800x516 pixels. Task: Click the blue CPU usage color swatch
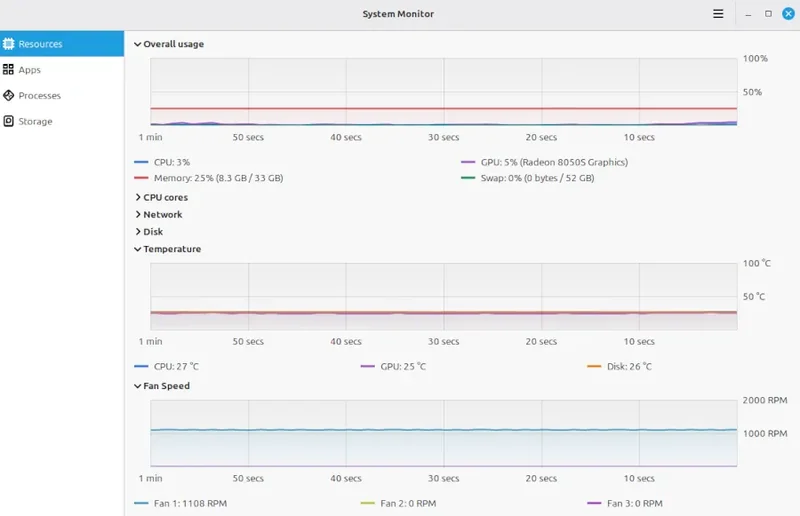click(141, 162)
